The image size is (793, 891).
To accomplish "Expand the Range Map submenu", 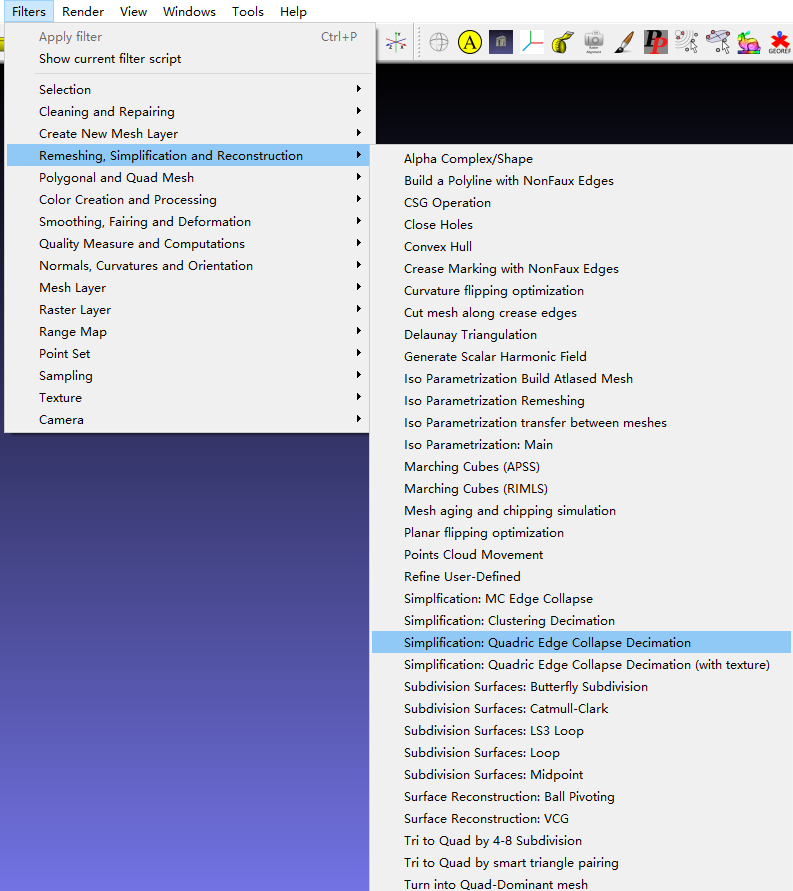I will (x=187, y=331).
